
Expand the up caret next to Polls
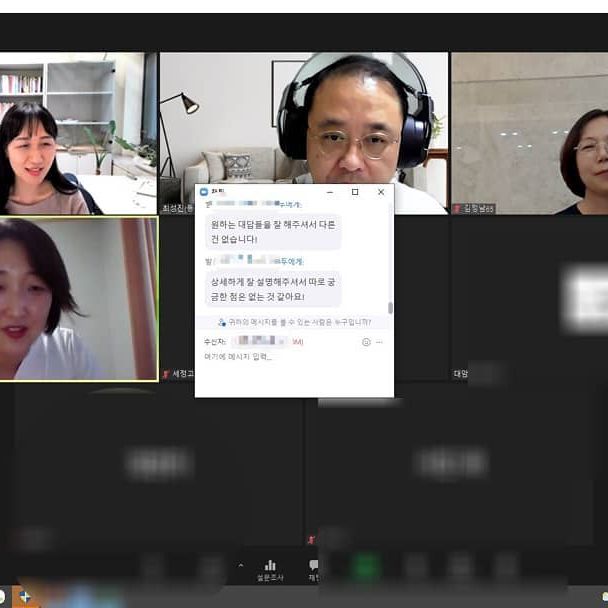point(240,566)
